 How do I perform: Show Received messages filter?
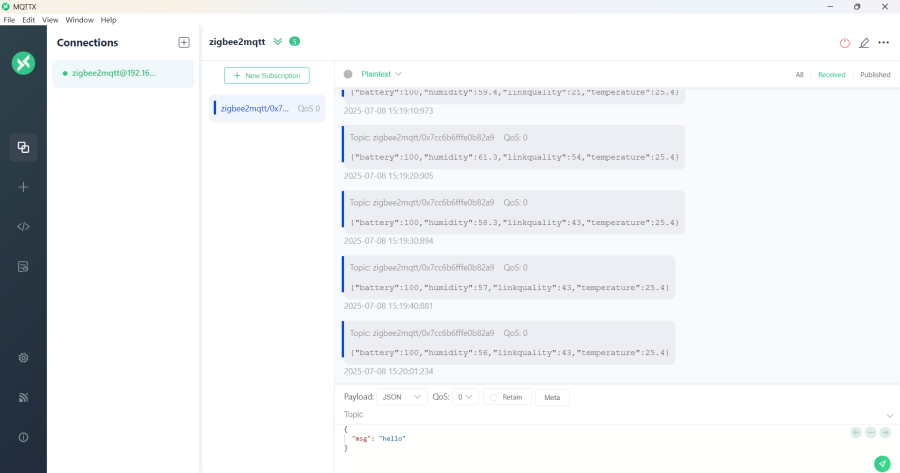[831, 75]
